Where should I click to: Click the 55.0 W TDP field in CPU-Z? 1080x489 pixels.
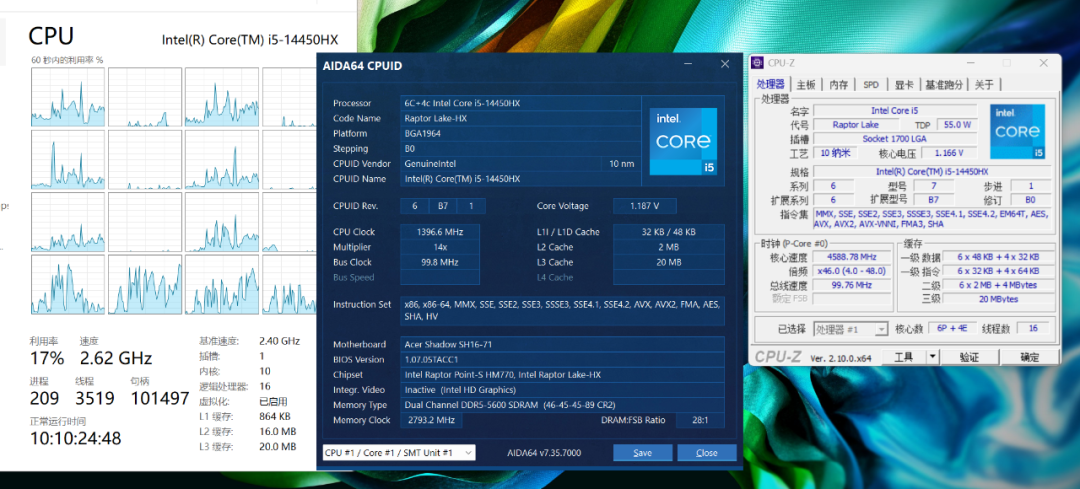tap(957, 125)
